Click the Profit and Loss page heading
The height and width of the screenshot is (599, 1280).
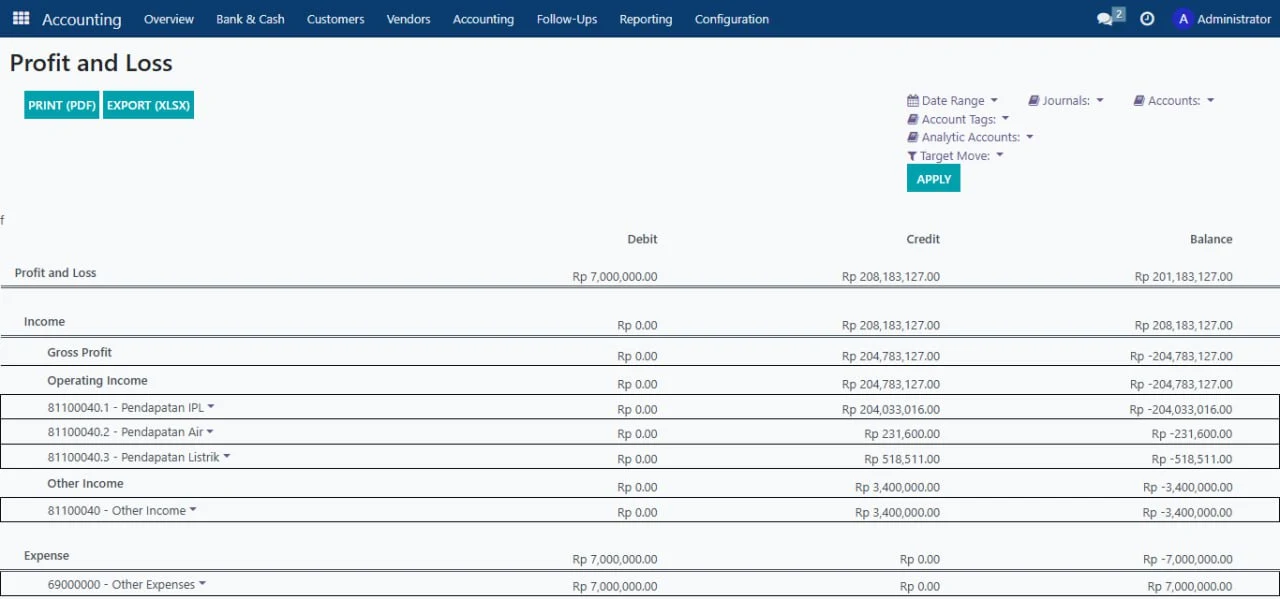coord(91,63)
